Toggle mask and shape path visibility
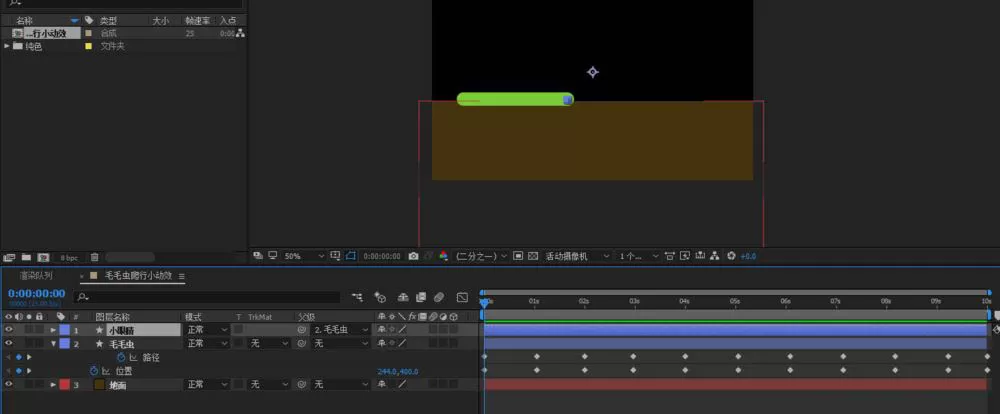This screenshot has height=414, width=1000. coord(351,256)
